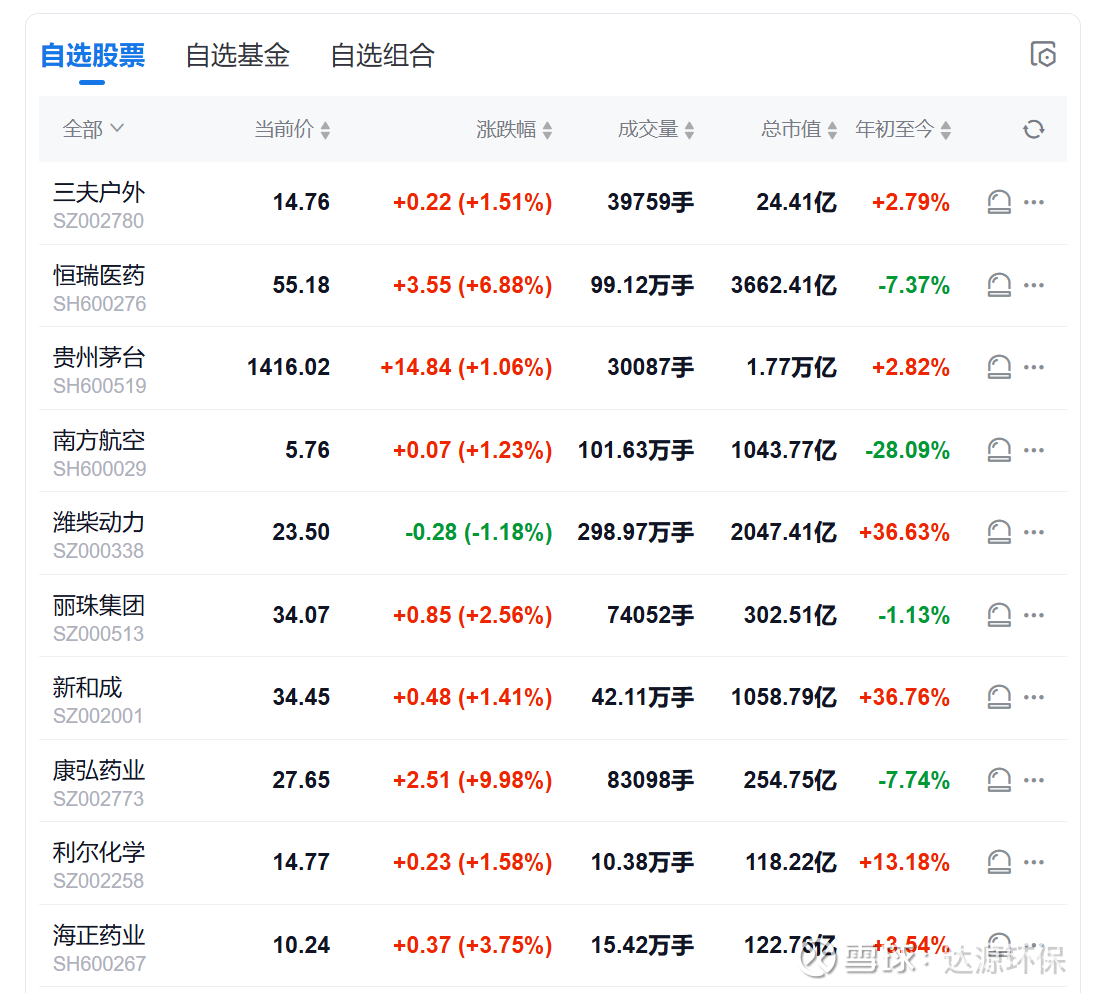Screen dimensions: 1098x993
Task: Set alert bell for 新和成
Action: (x=999, y=697)
